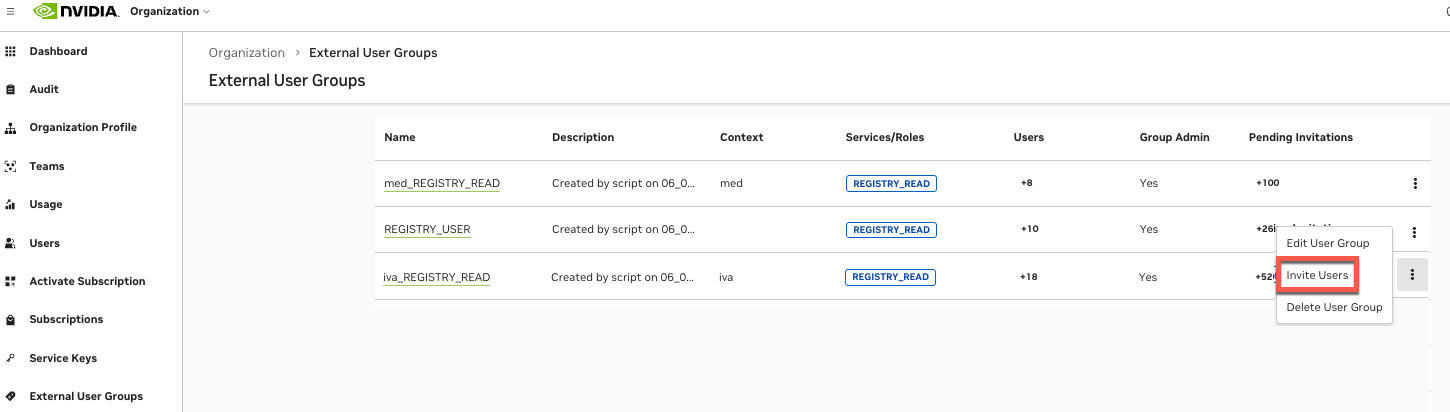Click the External User Groups page heading

coord(287,80)
